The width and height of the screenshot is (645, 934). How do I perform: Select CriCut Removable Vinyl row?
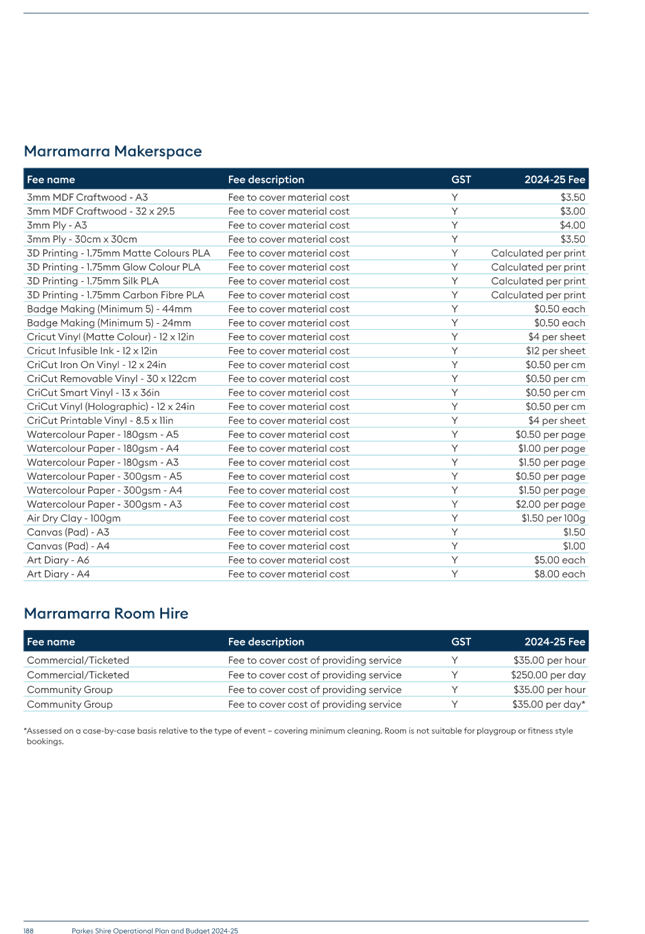[306, 379]
